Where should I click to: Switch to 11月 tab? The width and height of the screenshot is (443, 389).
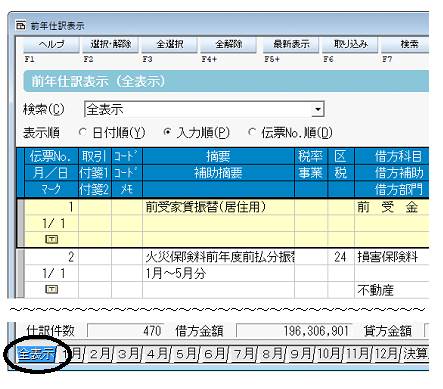click(x=357, y=354)
